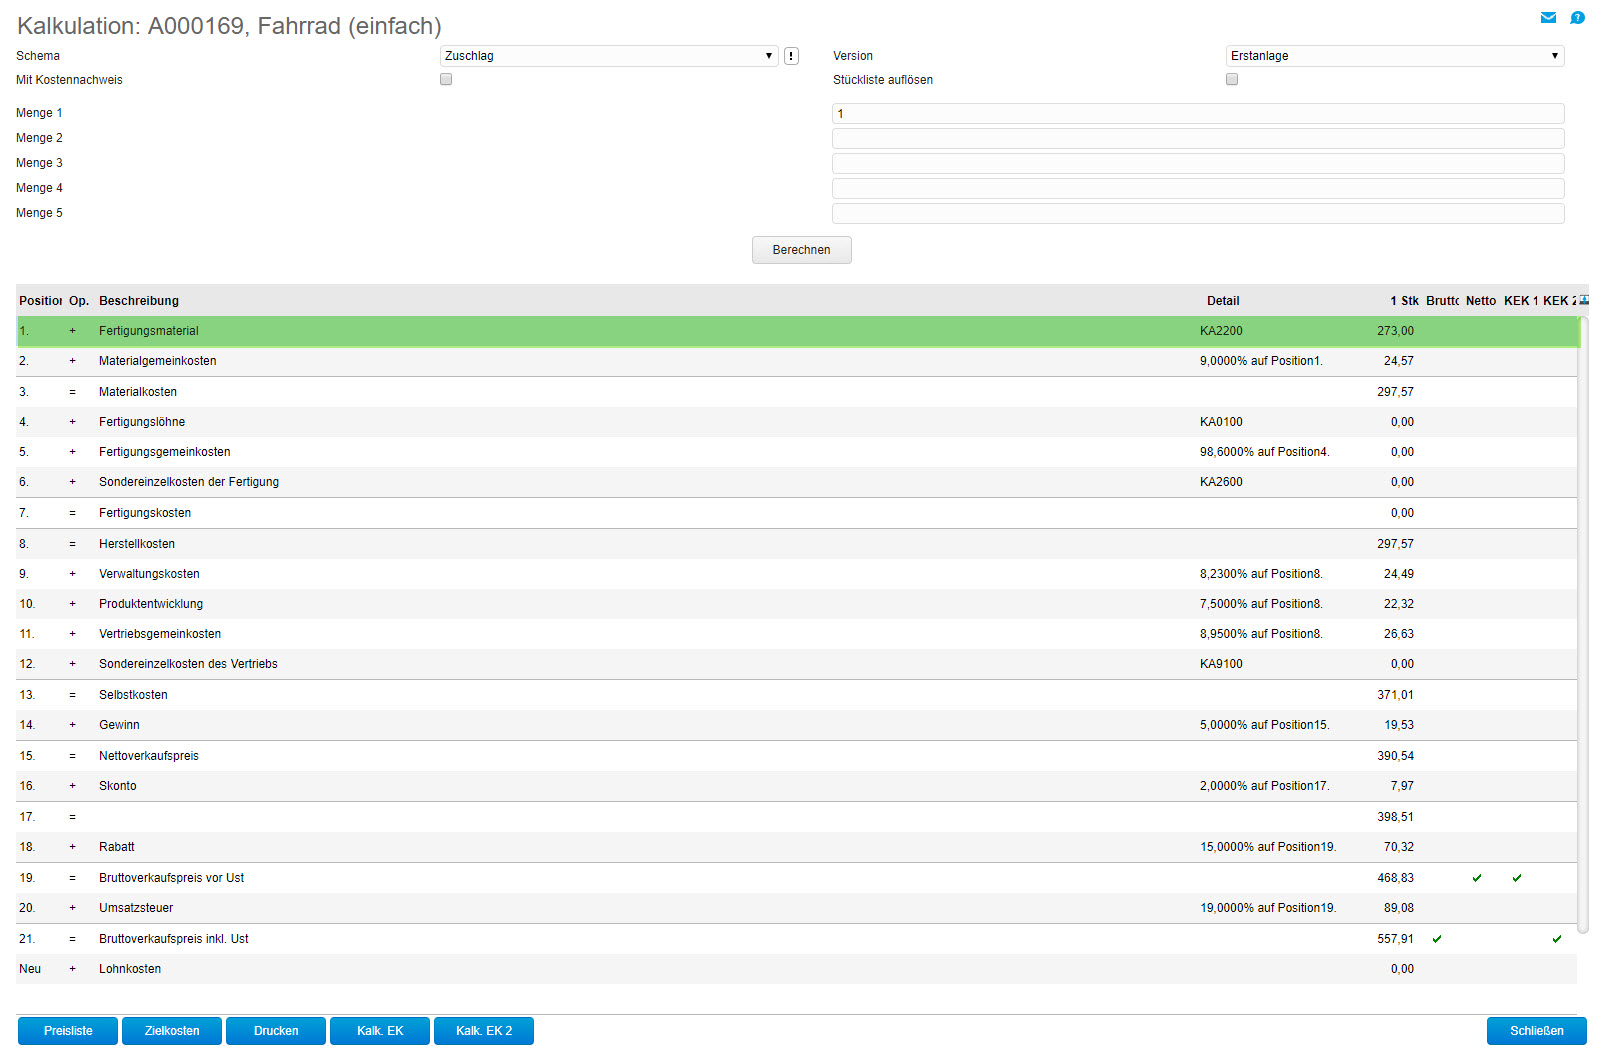Sort by the Beschreibung column header
This screenshot has height=1054, width=1603.
pyautogui.click(x=139, y=301)
